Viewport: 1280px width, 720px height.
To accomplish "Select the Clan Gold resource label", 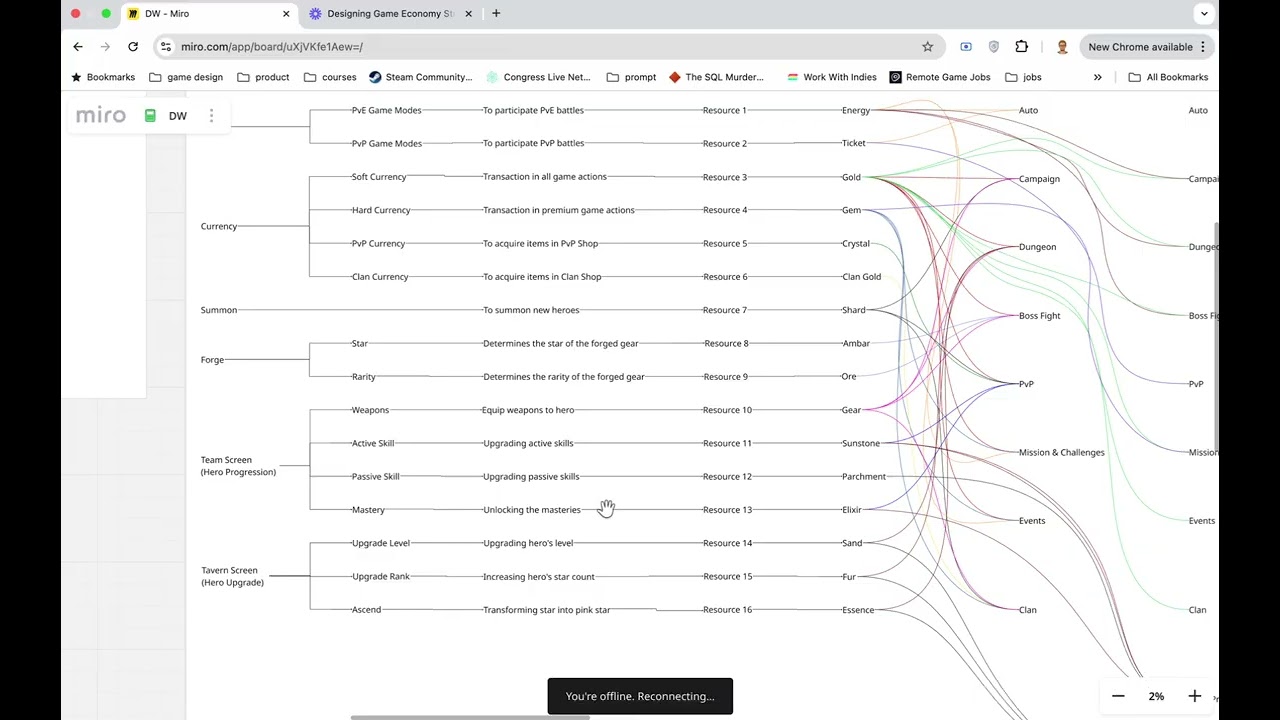I will [x=862, y=277].
